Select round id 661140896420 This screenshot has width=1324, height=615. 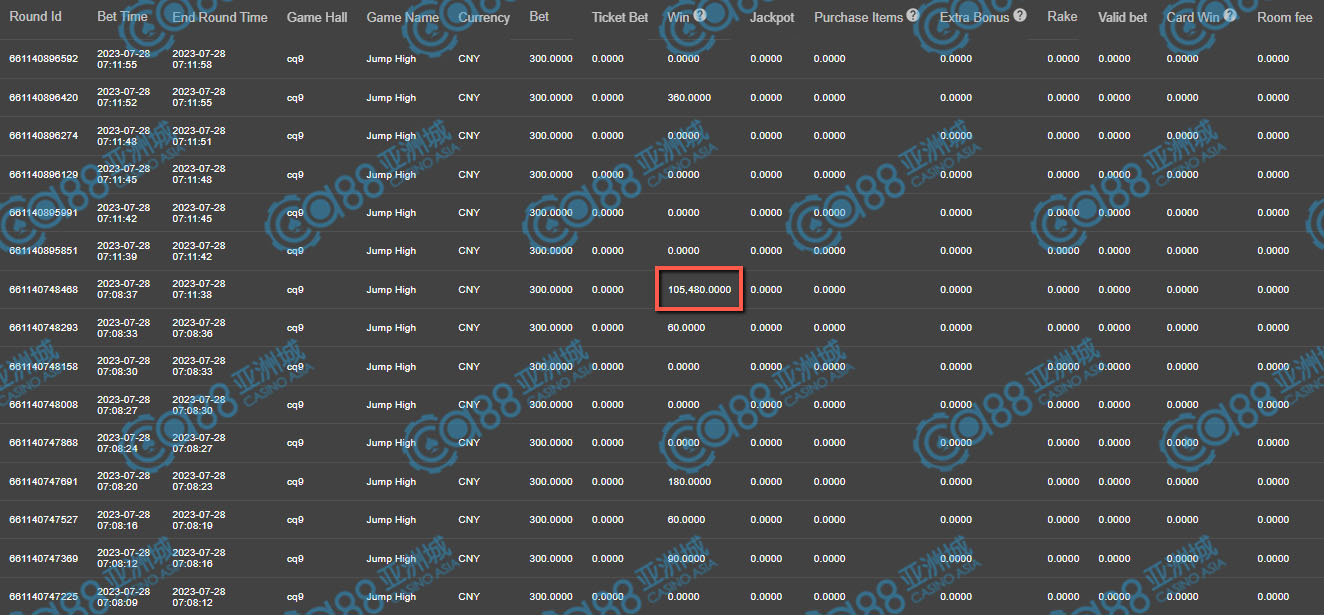[43, 98]
